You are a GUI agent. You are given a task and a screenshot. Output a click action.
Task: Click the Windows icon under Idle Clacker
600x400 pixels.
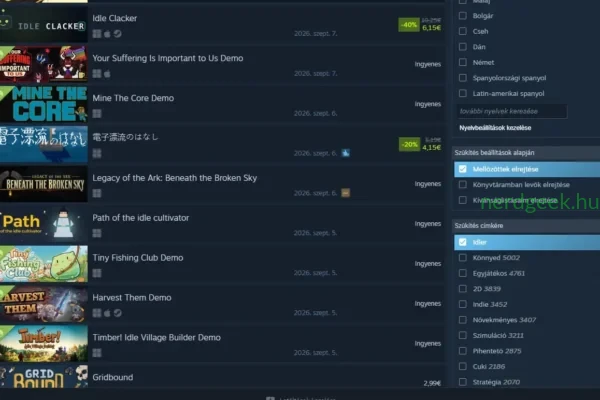[x=97, y=34]
